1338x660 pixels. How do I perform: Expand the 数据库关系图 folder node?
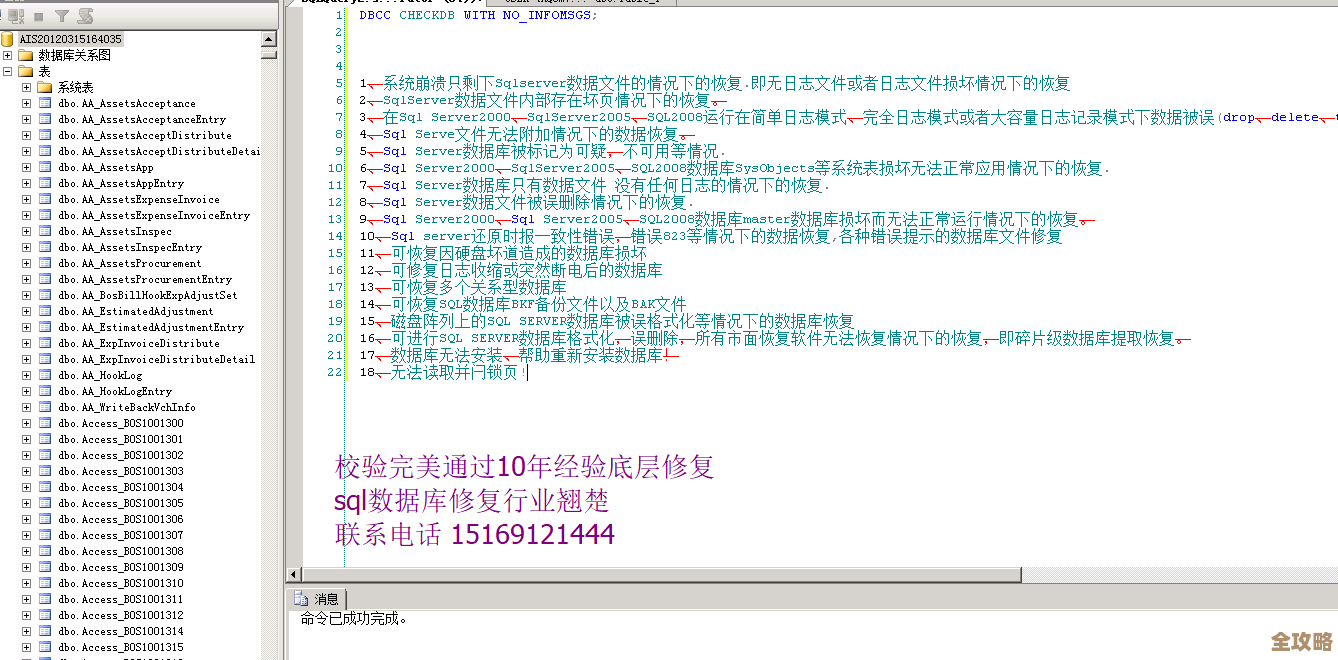[7, 56]
